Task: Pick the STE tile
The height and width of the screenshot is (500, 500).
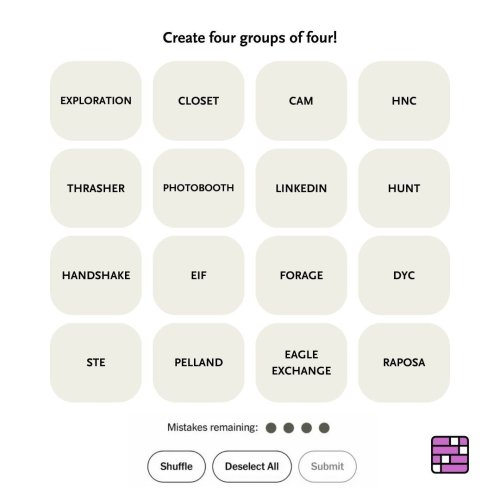Action: [x=96, y=362]
